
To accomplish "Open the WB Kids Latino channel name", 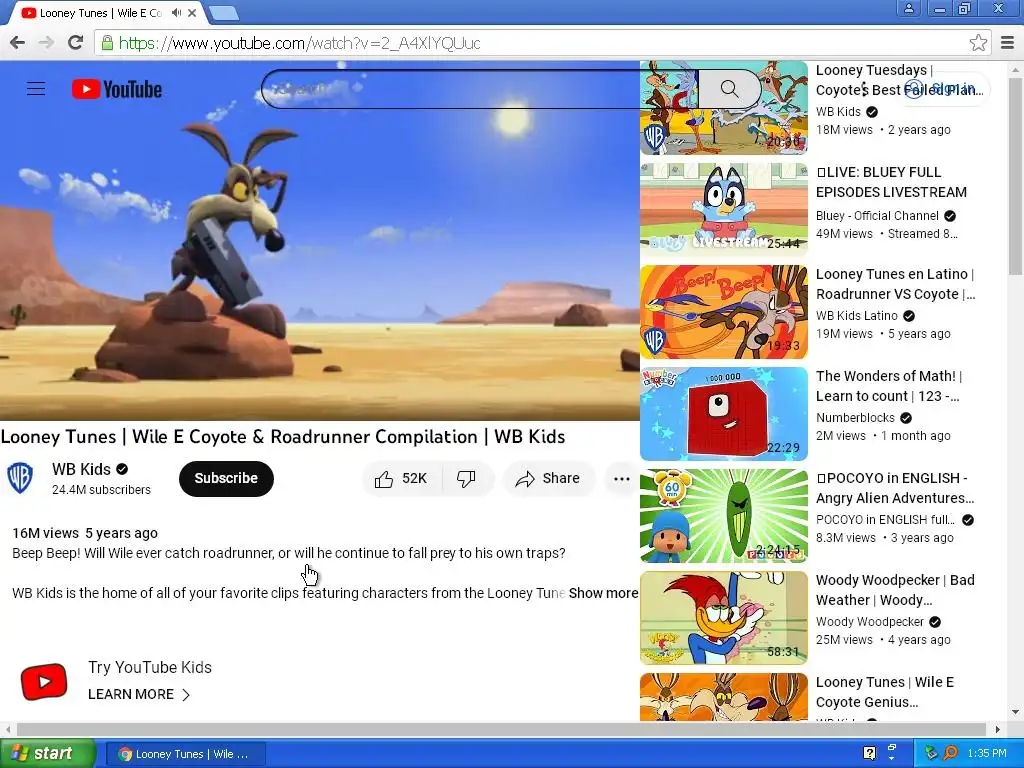I will (857, 315).
